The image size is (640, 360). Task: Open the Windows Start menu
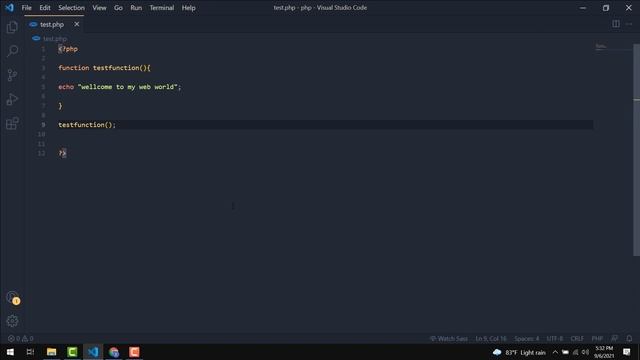[x=10, y=352]
